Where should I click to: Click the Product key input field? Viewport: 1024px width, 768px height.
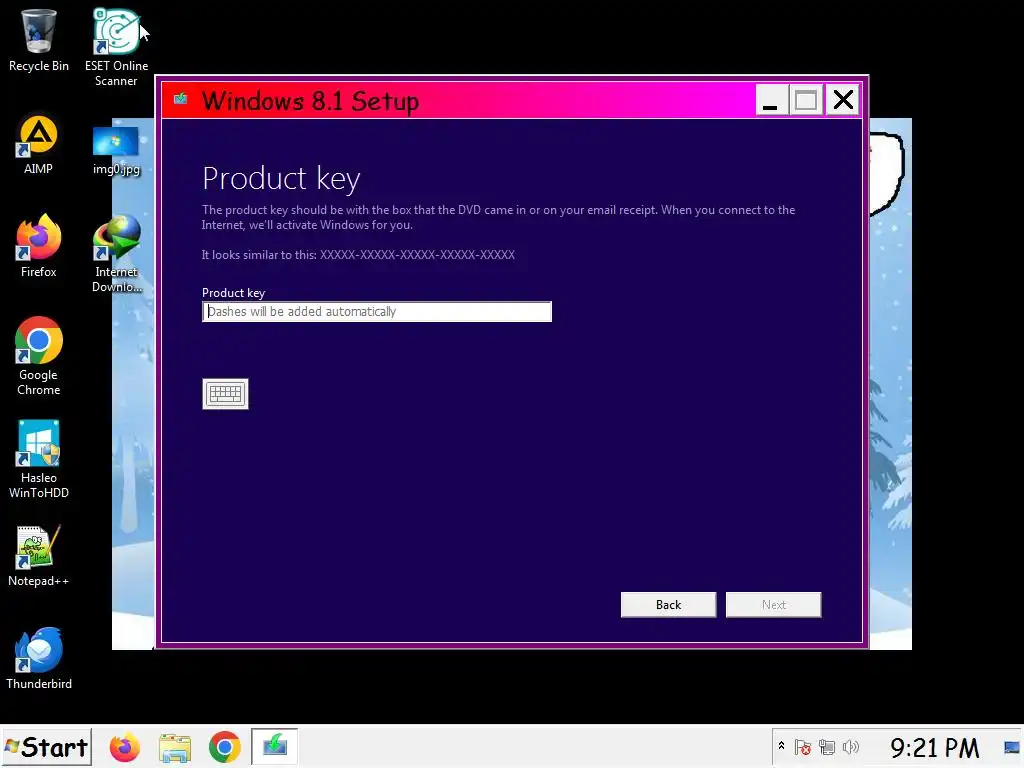(377, 312)
